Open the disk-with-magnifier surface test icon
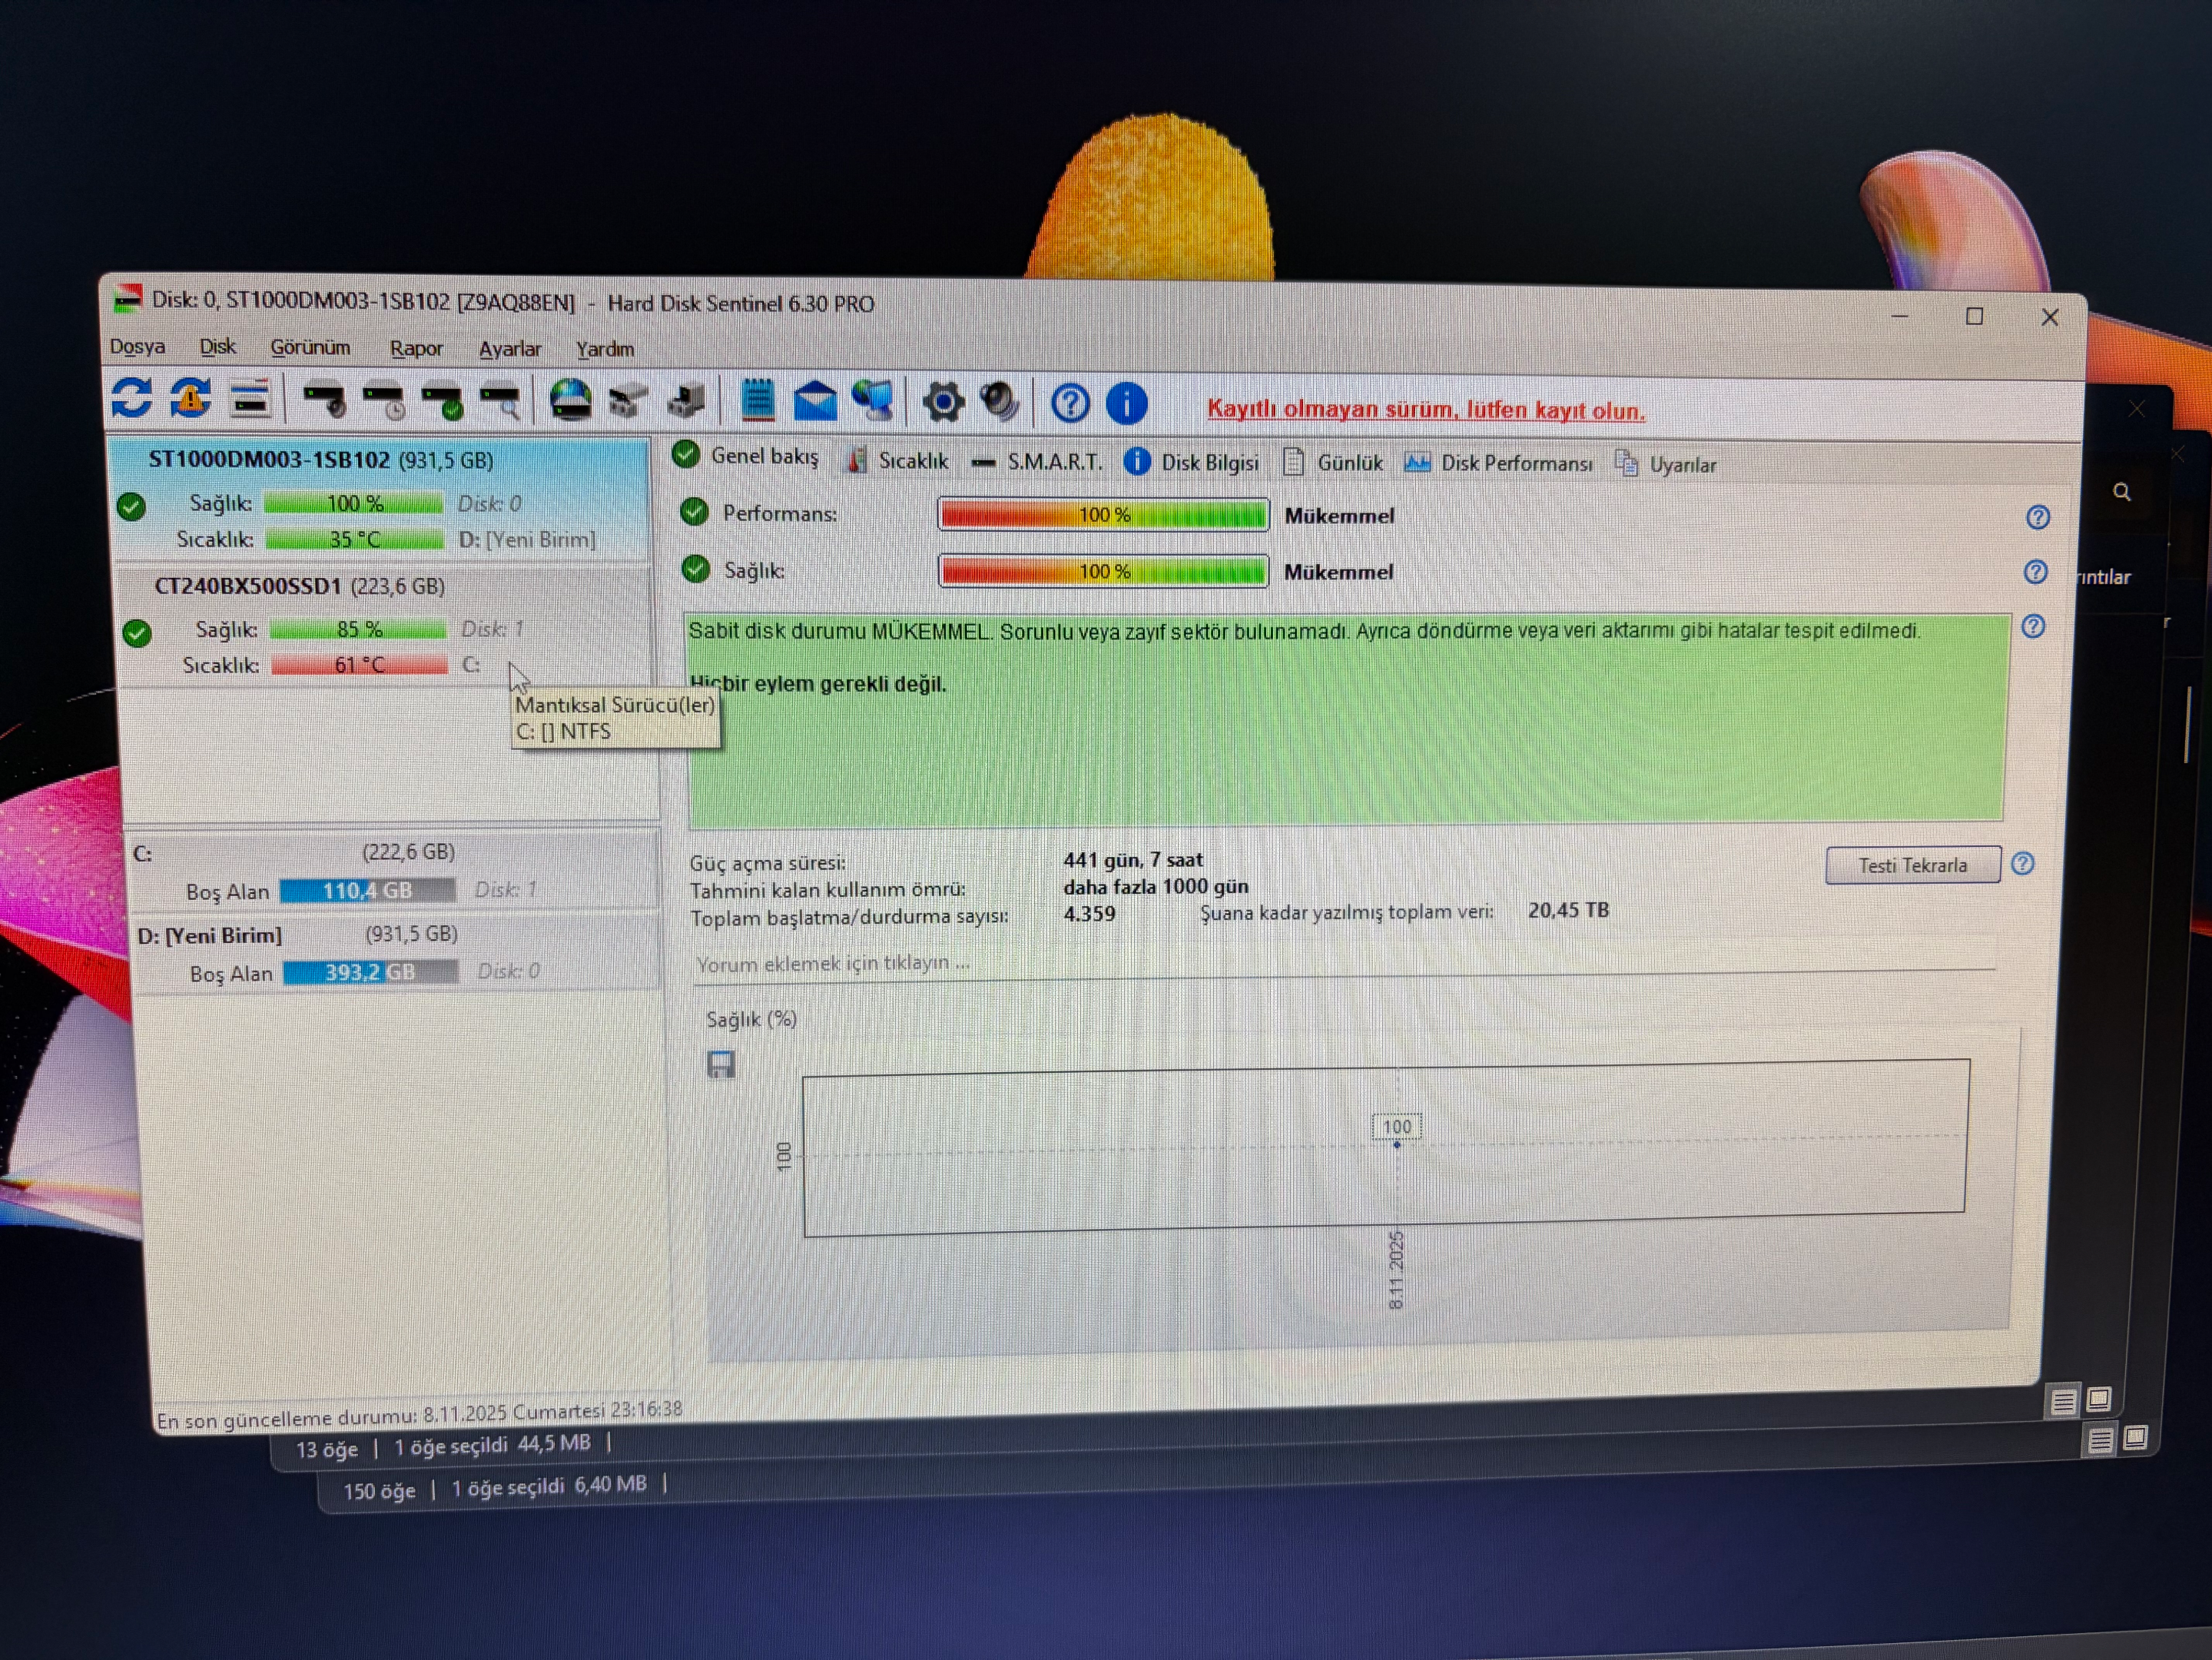Screen dimensions: 2212x1660 tap(501, 402)
